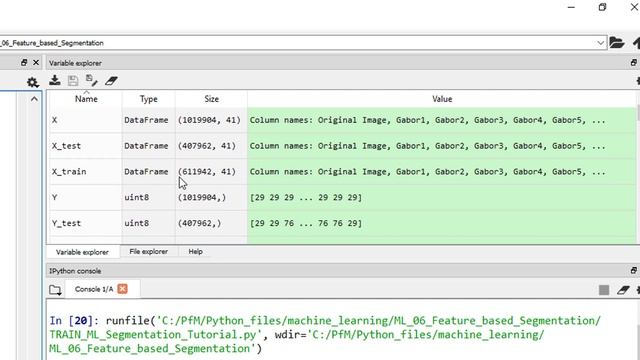The image size is (640, 360).
Task: Click the up arrow in the left pane
Action: tap(34, 99)
